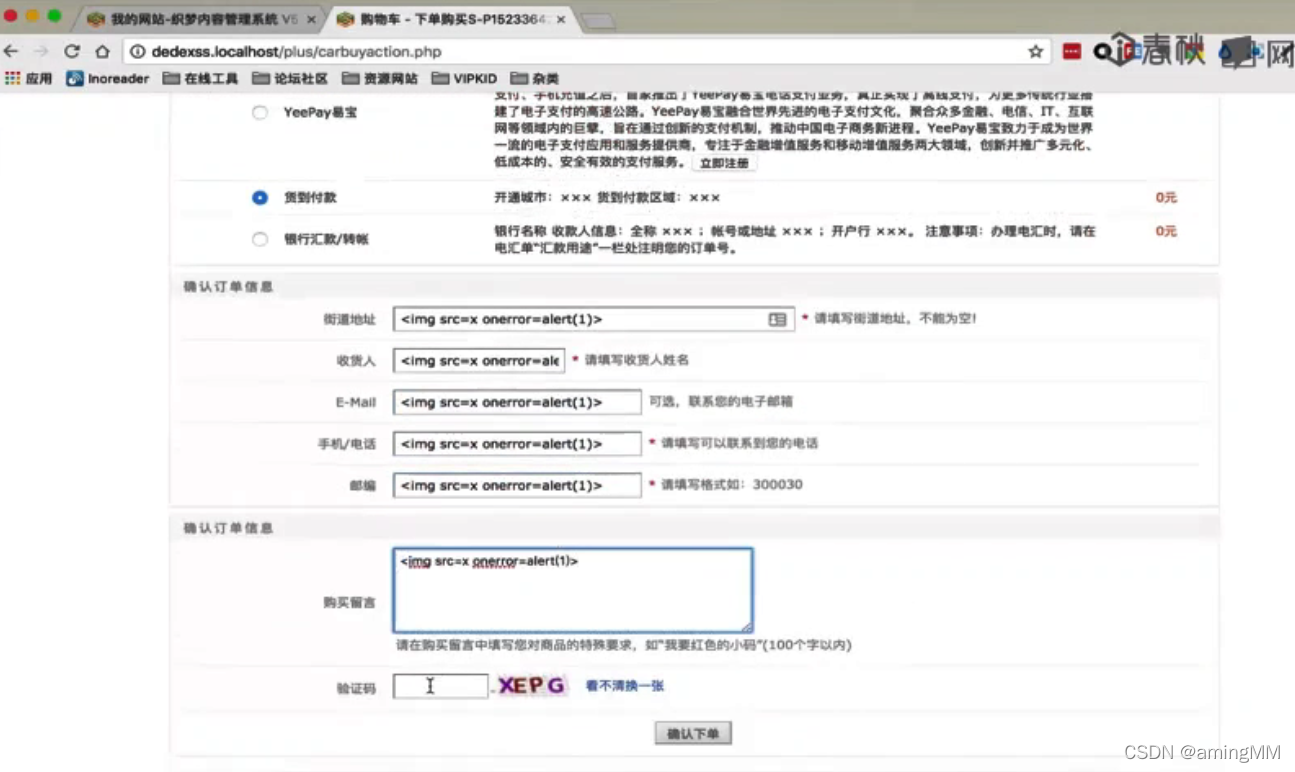Click the 收货人 input field
This screenshot has width=1295, height=772.
479,360
